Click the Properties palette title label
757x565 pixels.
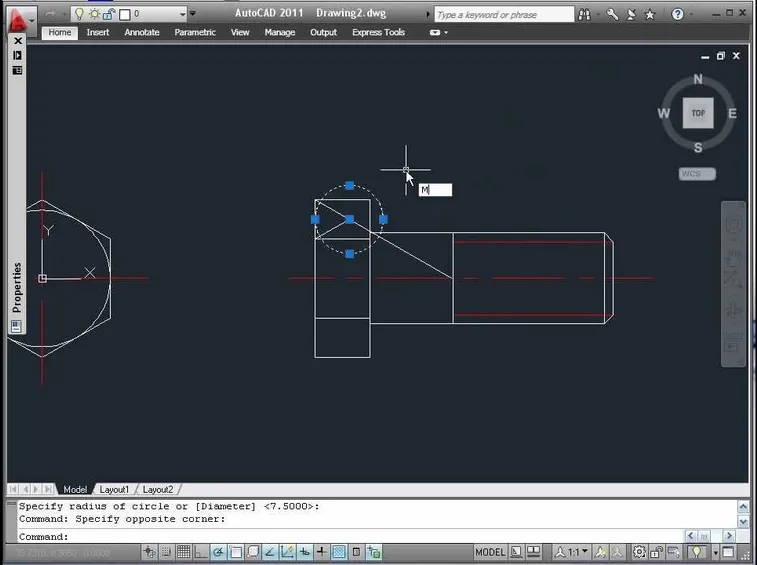17,287
